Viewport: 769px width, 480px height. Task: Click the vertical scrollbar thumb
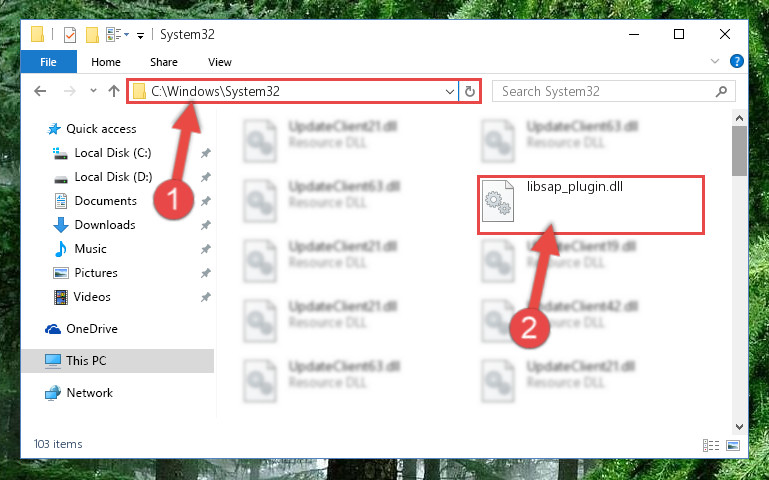point(739,151)
